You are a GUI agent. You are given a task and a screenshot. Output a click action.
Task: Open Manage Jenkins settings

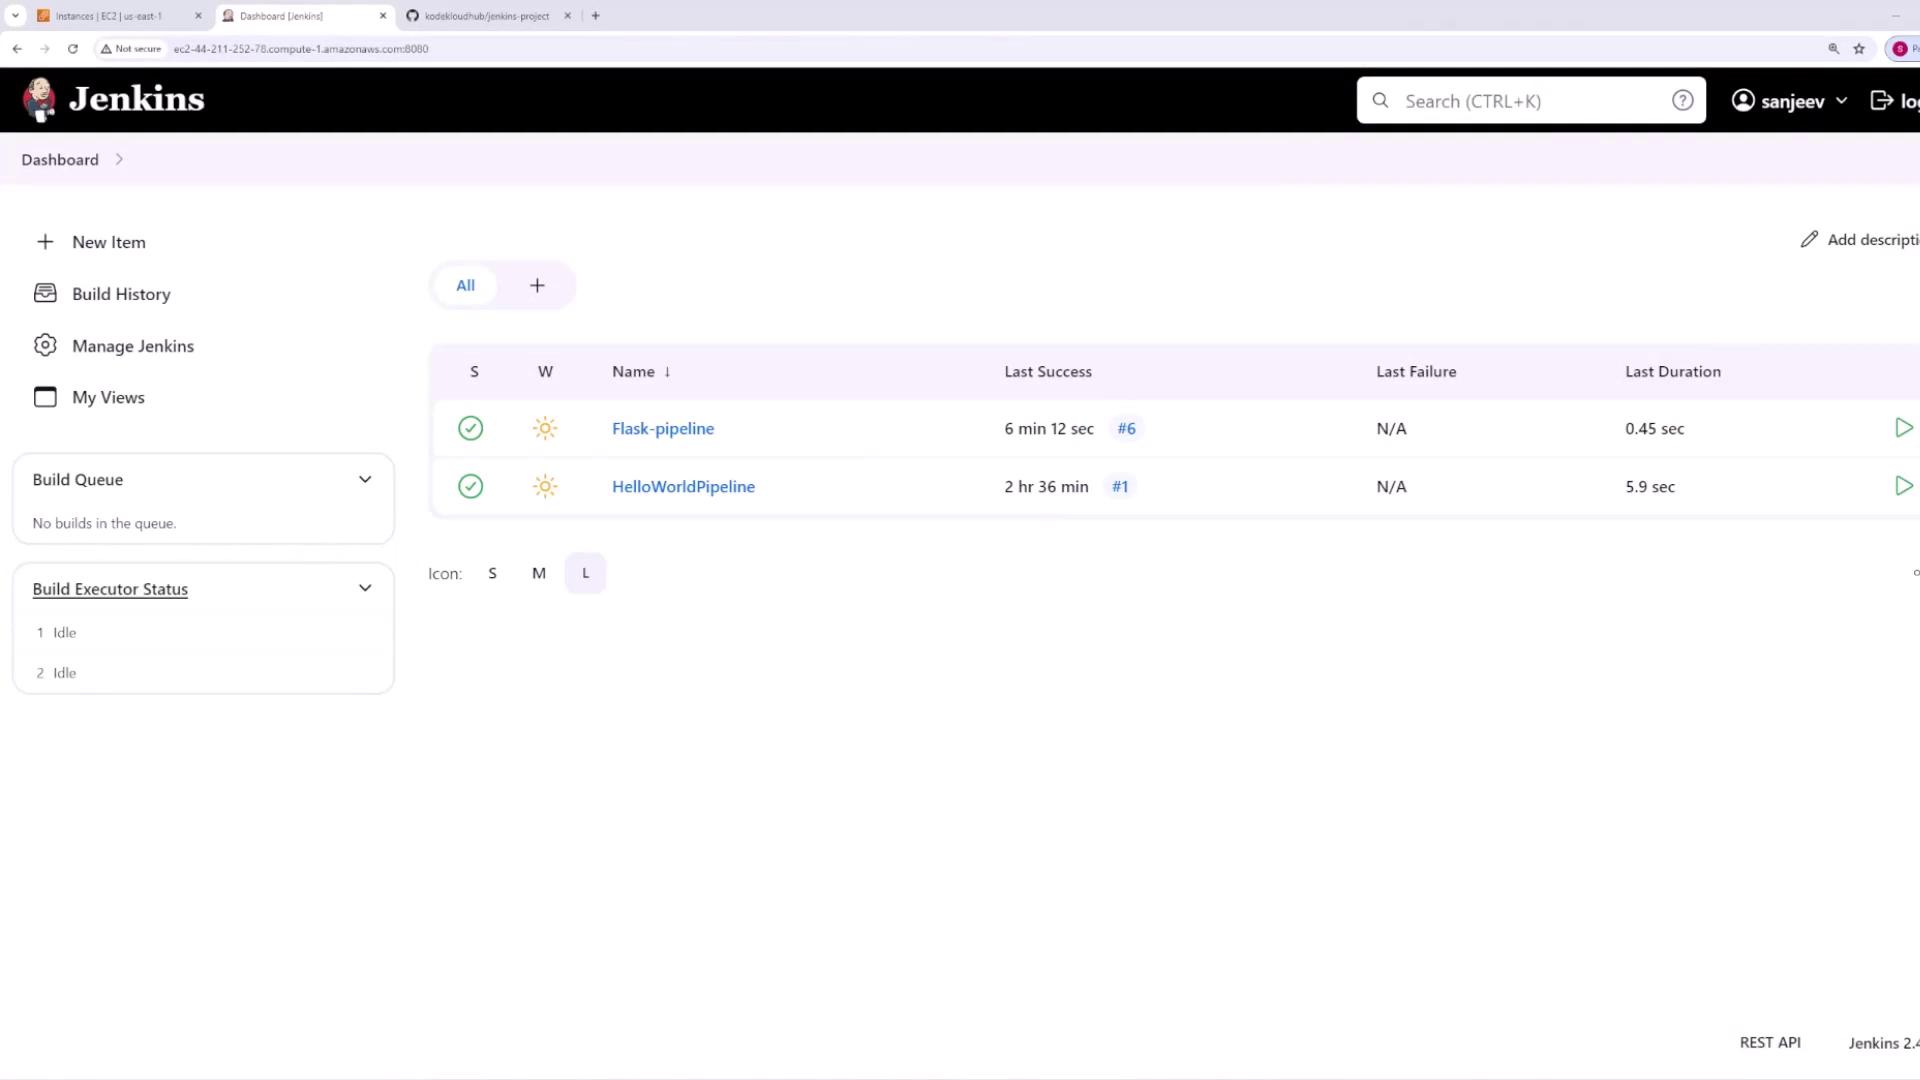click(x=132, y=346)
